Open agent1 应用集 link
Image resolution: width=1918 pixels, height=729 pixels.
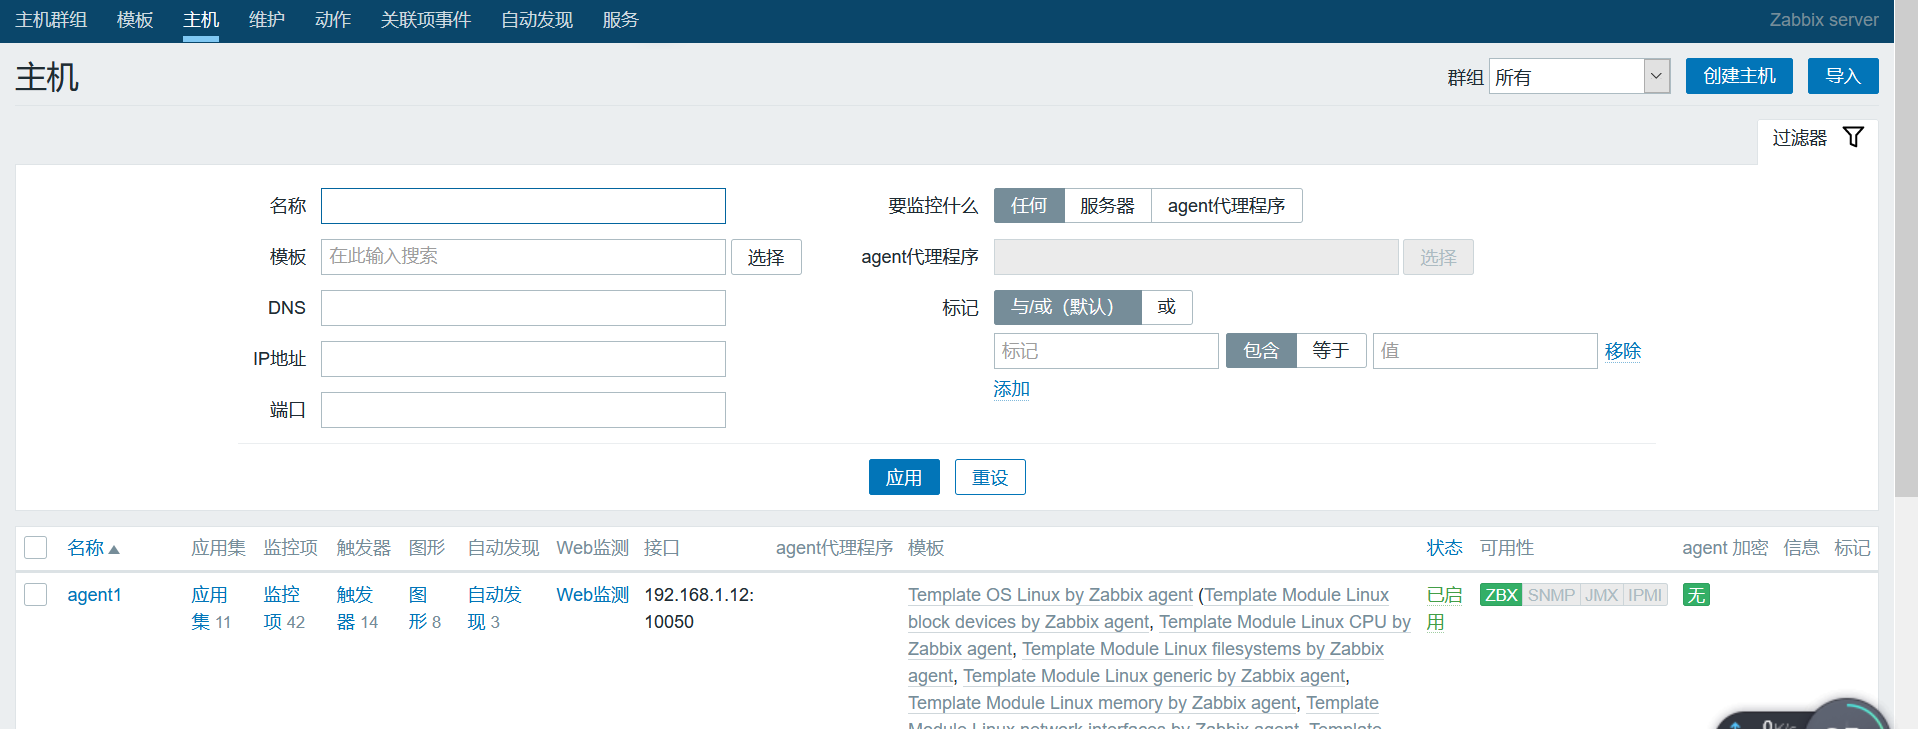click(x=210, y=608)
